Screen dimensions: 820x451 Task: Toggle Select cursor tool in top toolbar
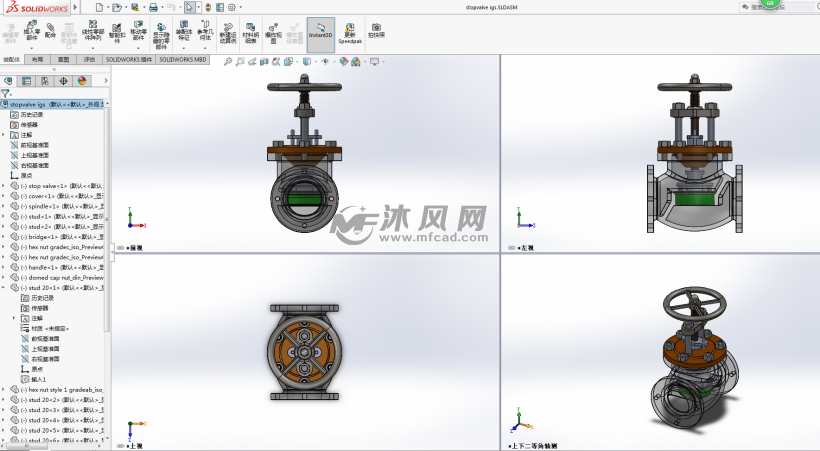(x=189, y=7)
